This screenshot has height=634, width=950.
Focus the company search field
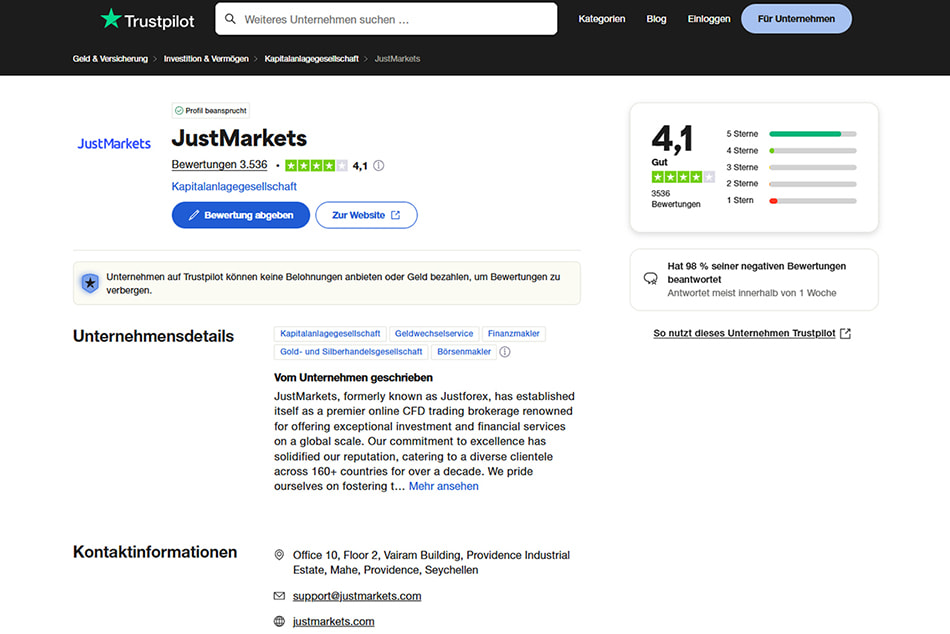click(386, 19)
